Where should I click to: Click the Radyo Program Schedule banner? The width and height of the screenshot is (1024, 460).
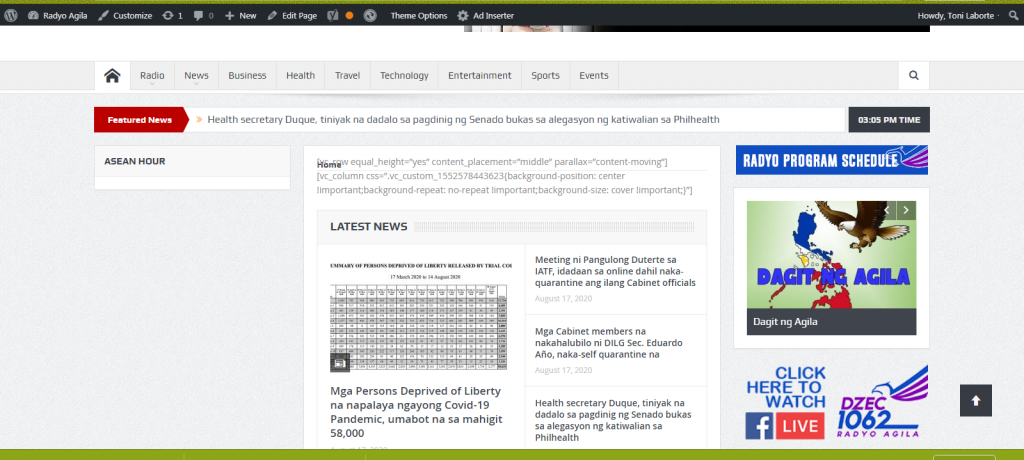pyautogui.click(x=831, y=160)
